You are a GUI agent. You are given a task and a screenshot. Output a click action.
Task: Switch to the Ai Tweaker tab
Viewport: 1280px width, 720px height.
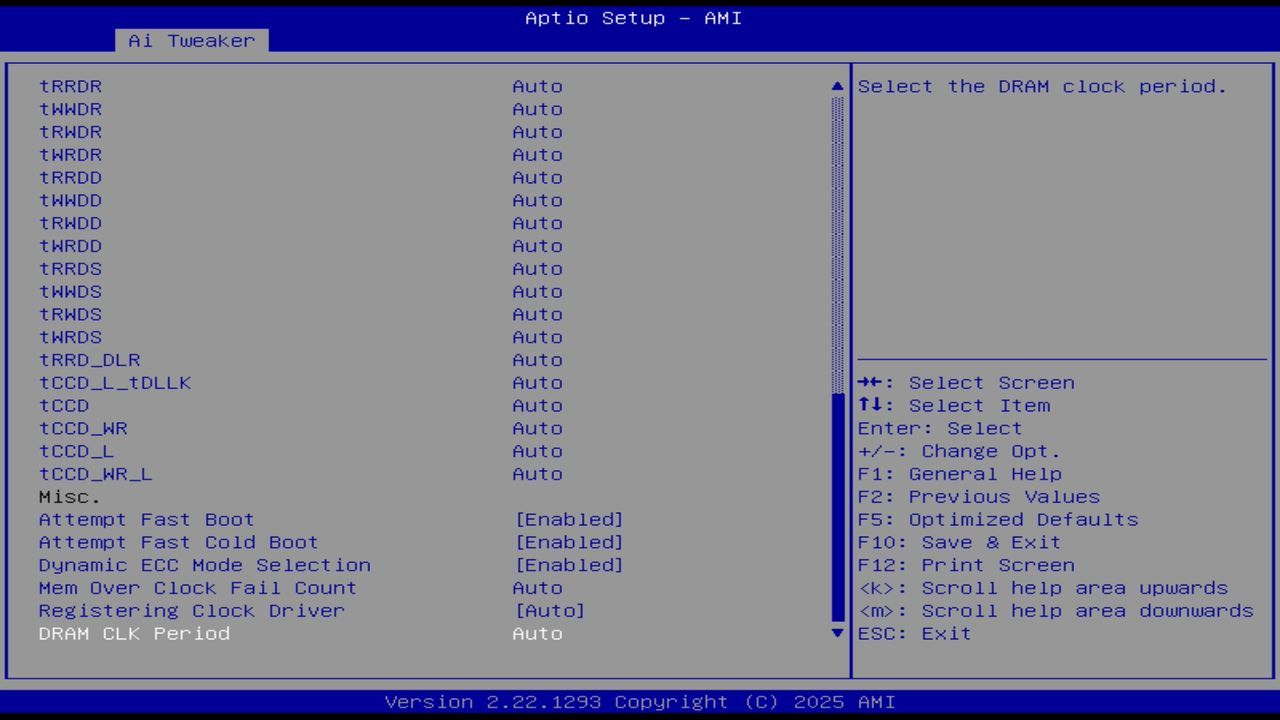click(x=190, y=40)
